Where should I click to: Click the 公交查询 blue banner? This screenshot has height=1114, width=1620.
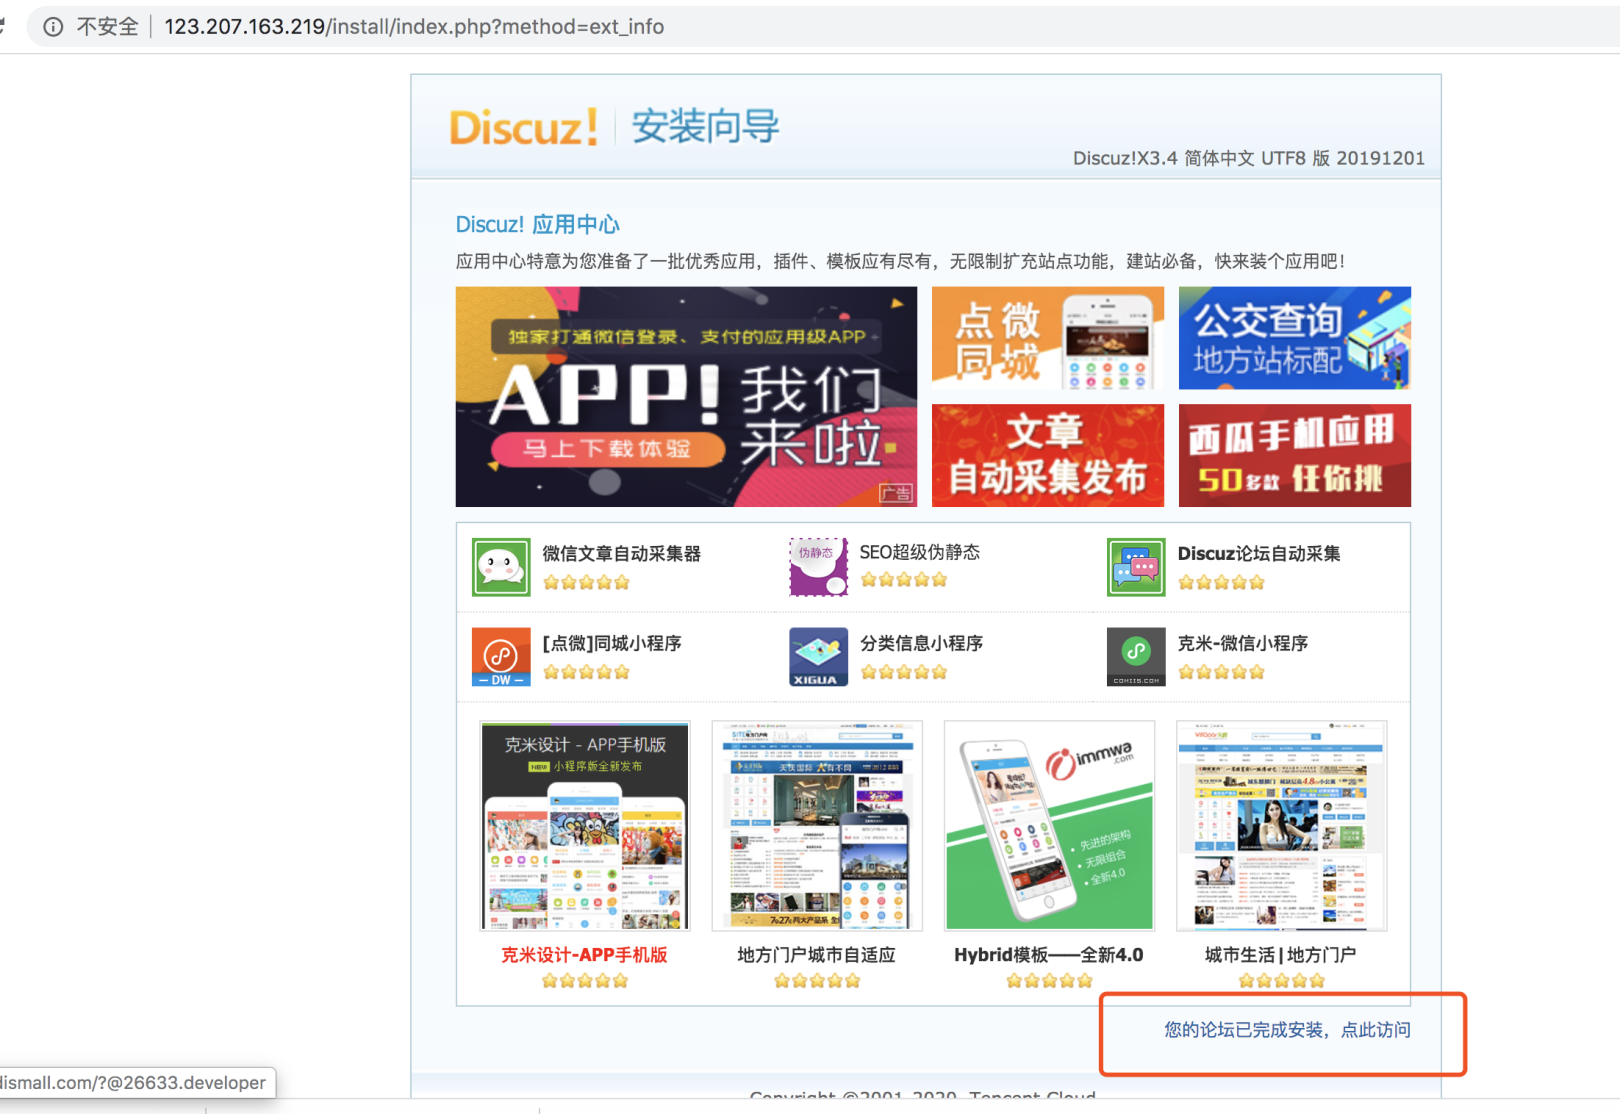click(1295, 338)
